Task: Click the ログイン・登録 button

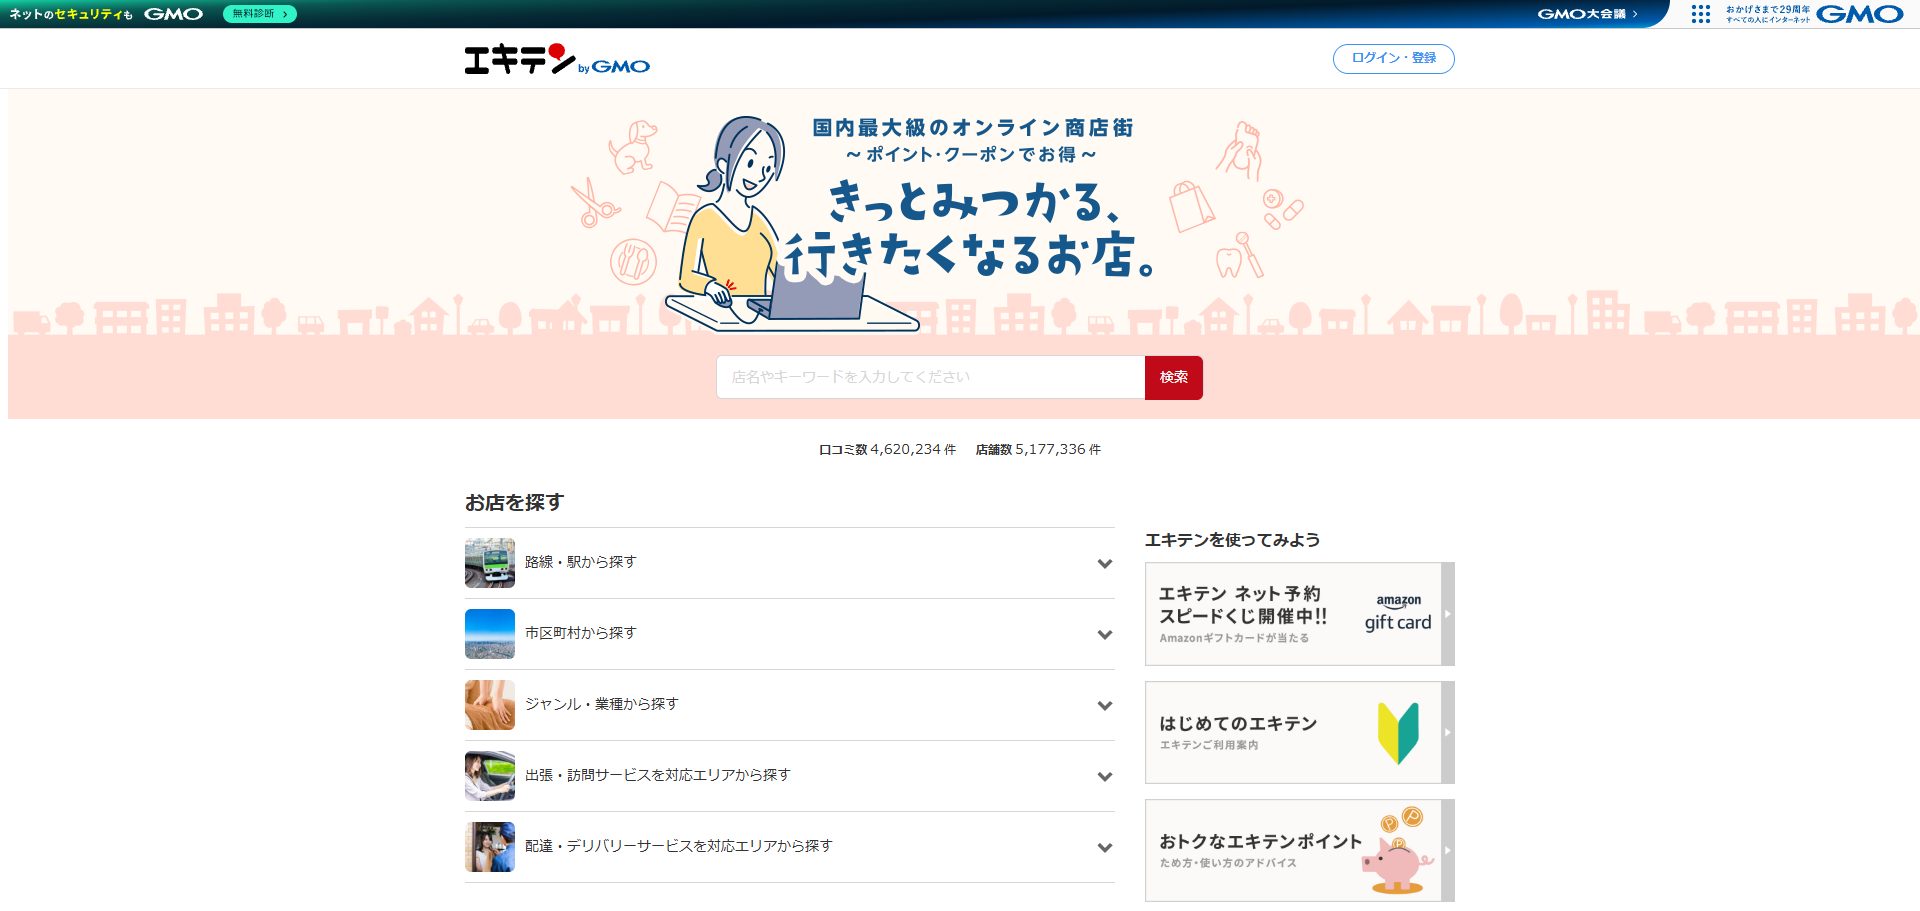Action: point(1393,58)
